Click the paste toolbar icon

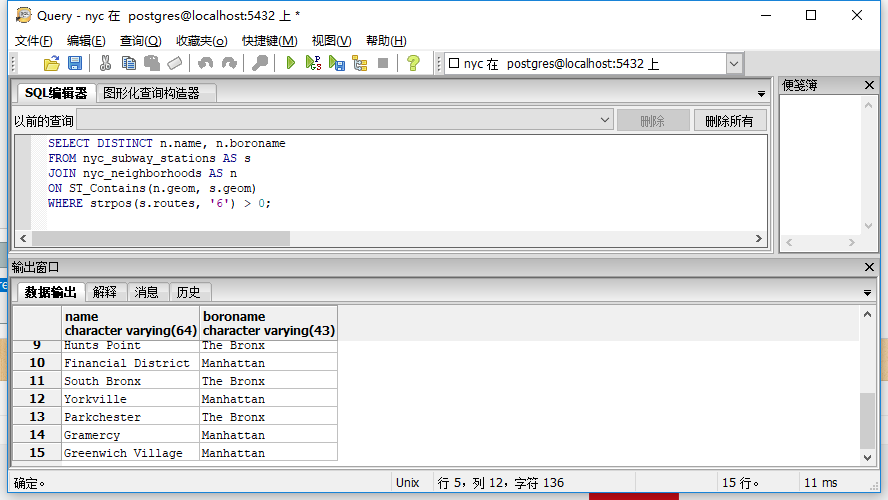[152, 63]
